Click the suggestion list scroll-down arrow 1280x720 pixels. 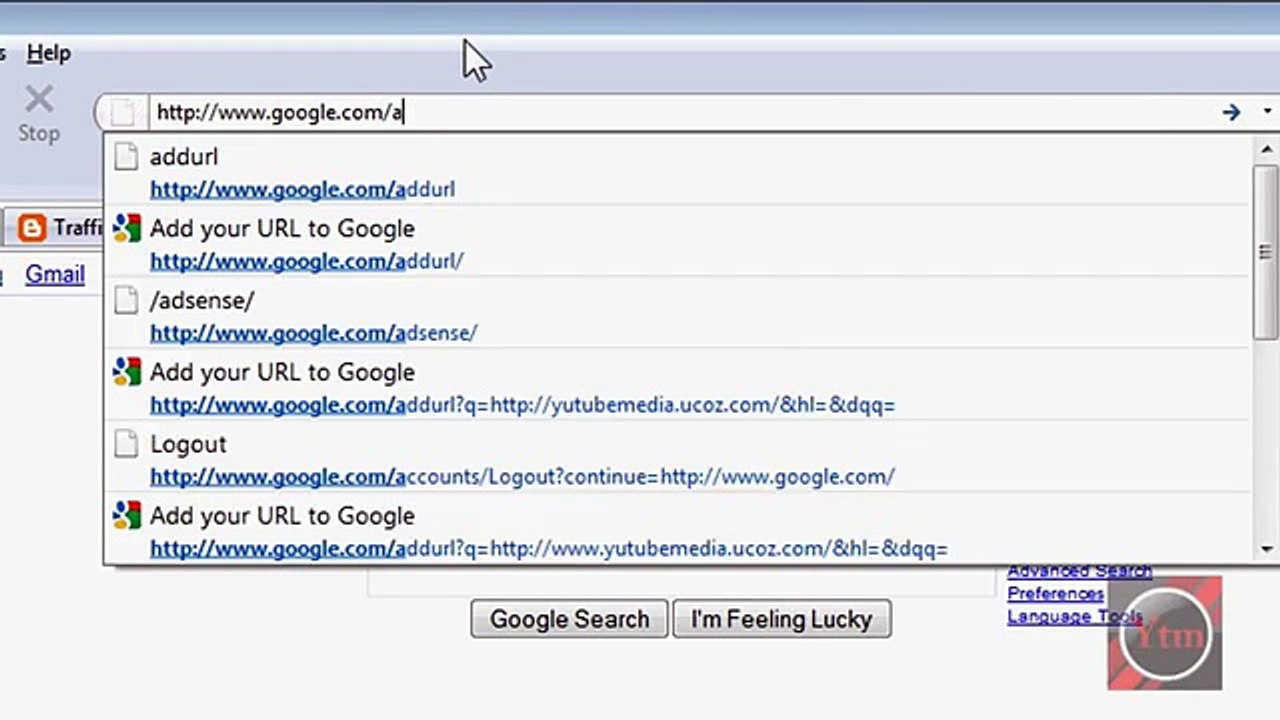click(x=1267, y=549)
